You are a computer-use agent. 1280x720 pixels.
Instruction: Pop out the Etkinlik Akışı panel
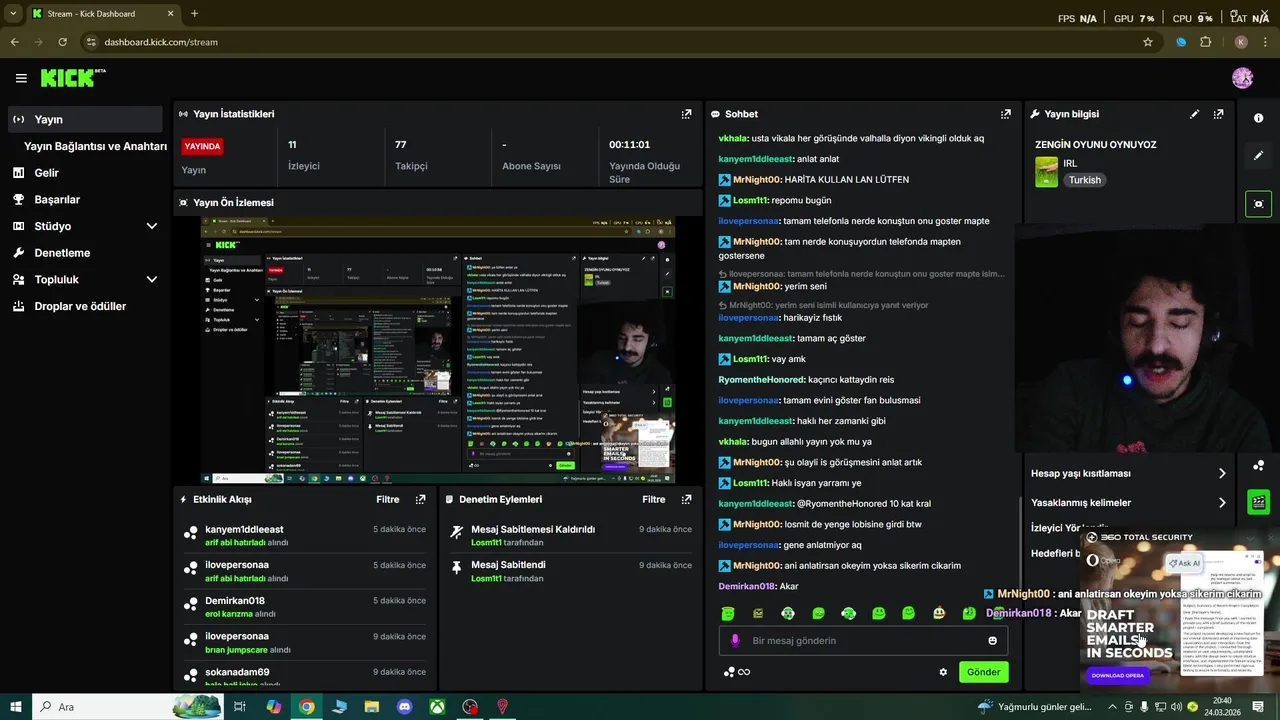click(420, 499)
